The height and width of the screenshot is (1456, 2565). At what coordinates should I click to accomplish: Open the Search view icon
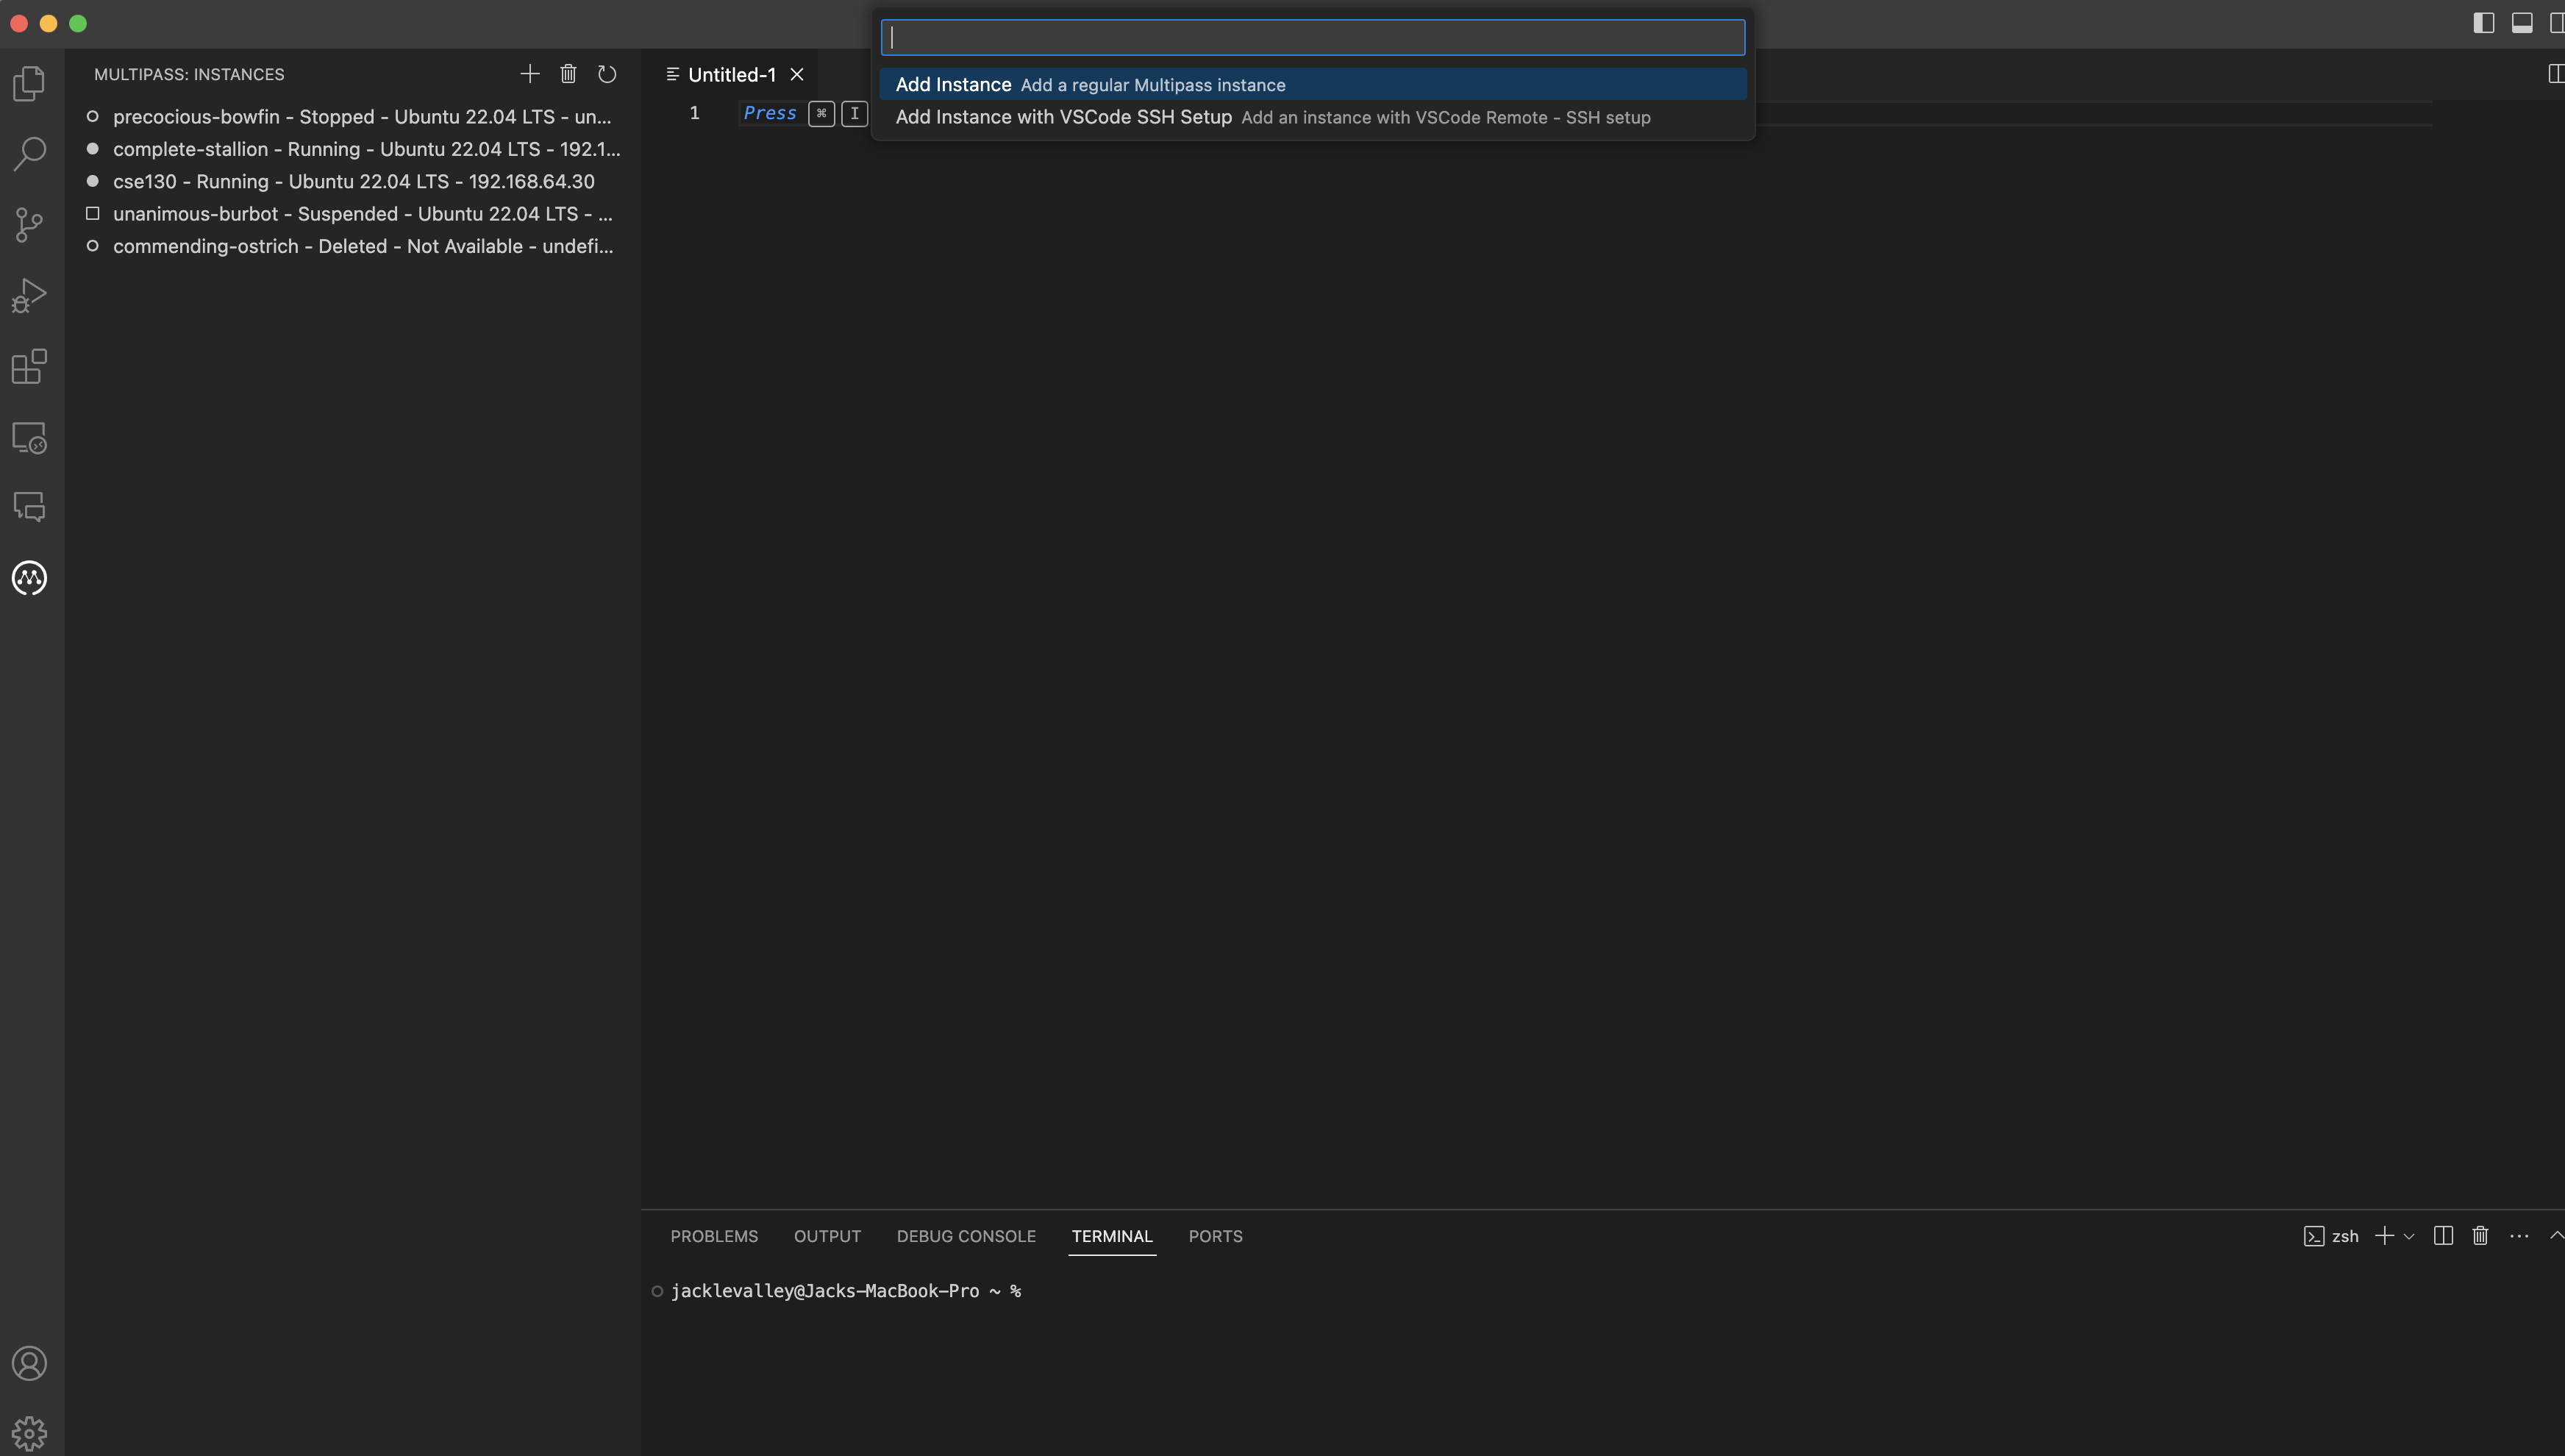(x=29, y=153)
